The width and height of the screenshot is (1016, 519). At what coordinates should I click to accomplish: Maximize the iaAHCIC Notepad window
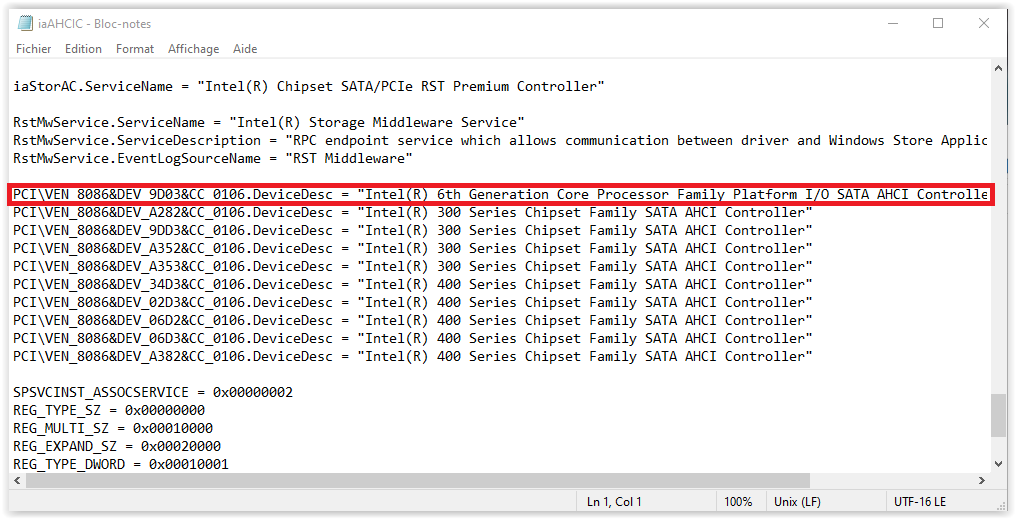pos(938,23)
